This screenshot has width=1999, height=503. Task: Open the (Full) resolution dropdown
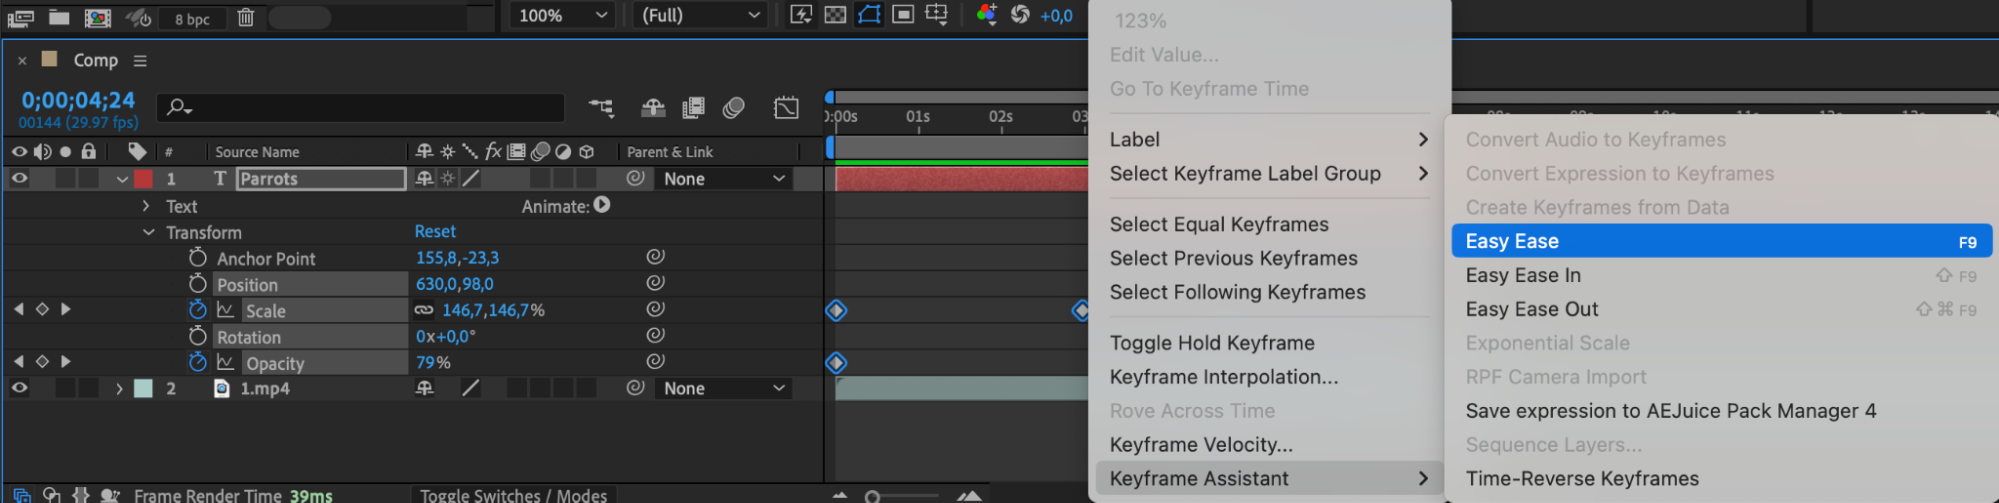(701, 15)
